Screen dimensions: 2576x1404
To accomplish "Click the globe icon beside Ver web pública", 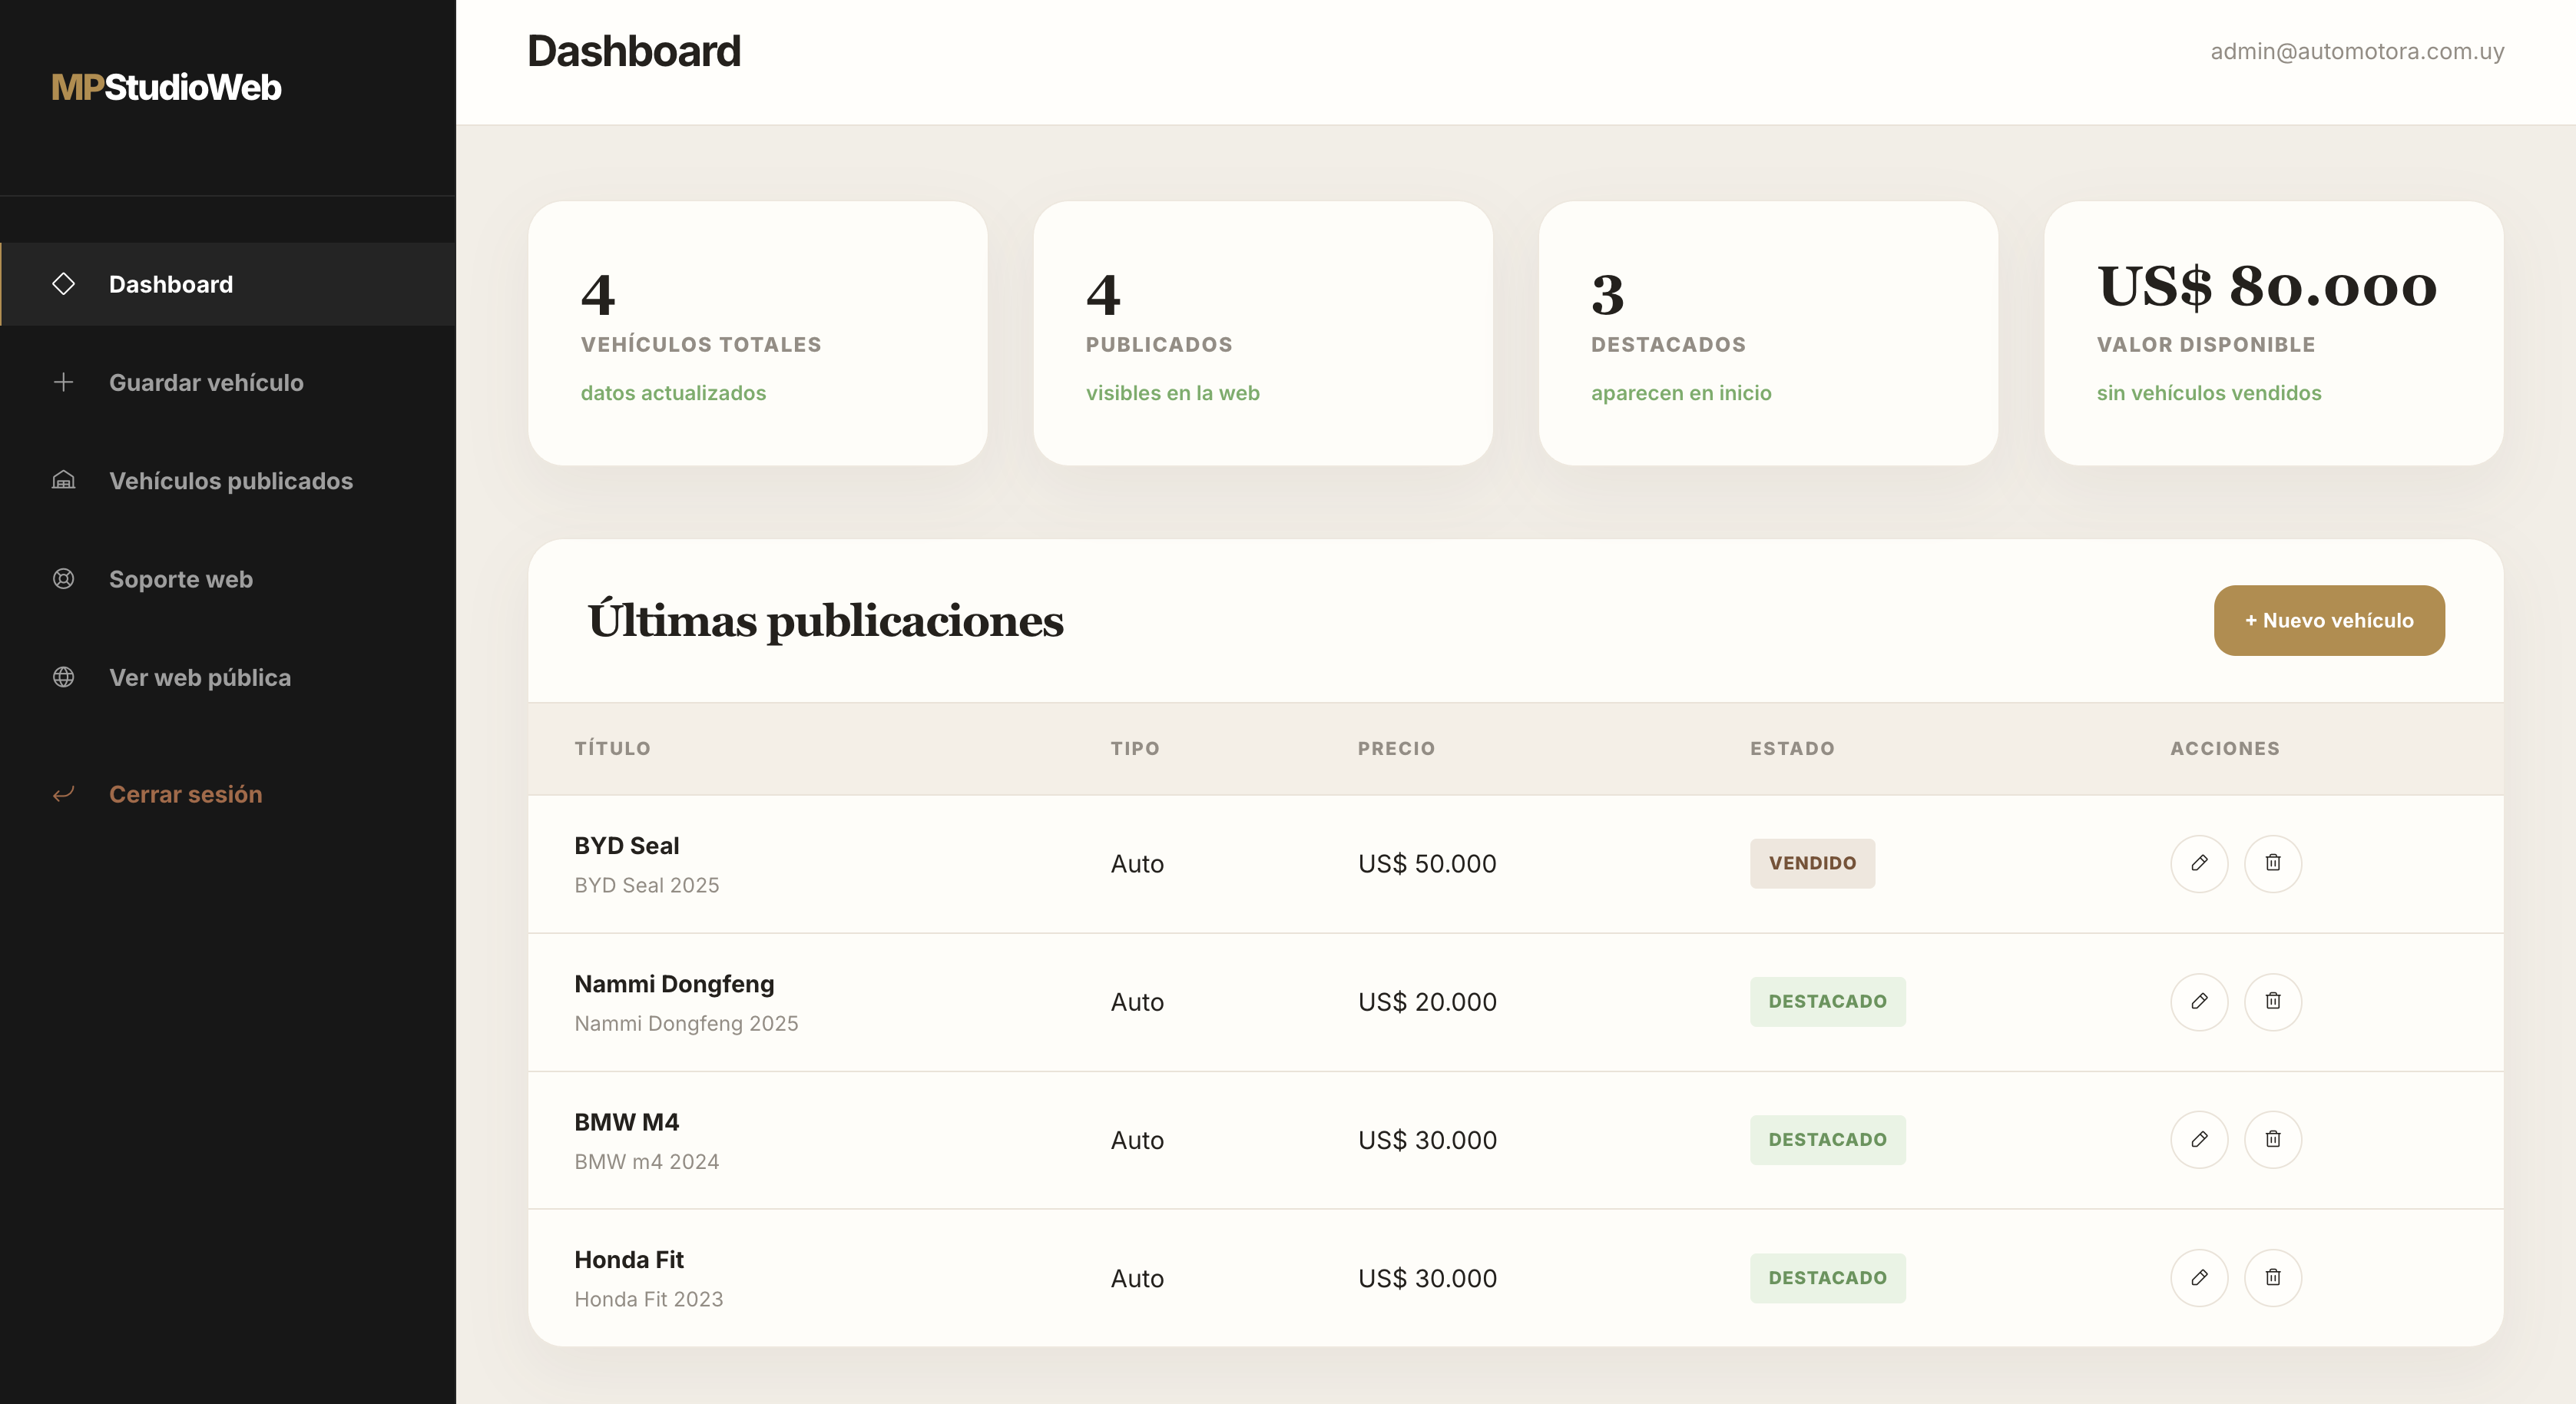I will pyautogui.click(x=63, y=677).
